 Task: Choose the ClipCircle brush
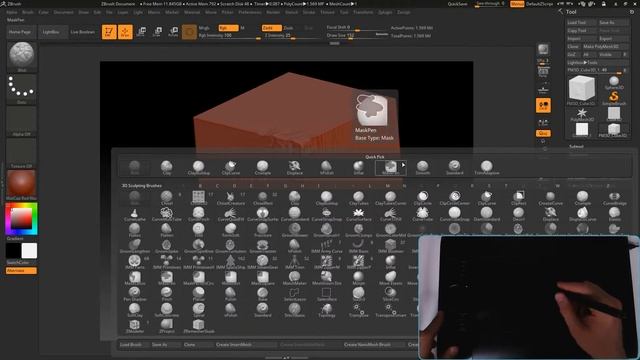(x=422, y=198)
